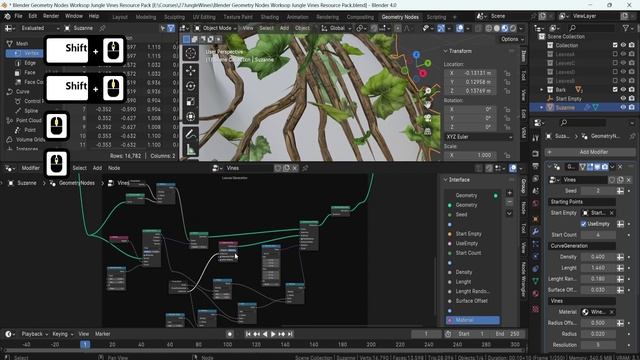Select the Annotate tool in viewport toolbar
This screenshot has width=640, height=360.
[x=190, y=134]
